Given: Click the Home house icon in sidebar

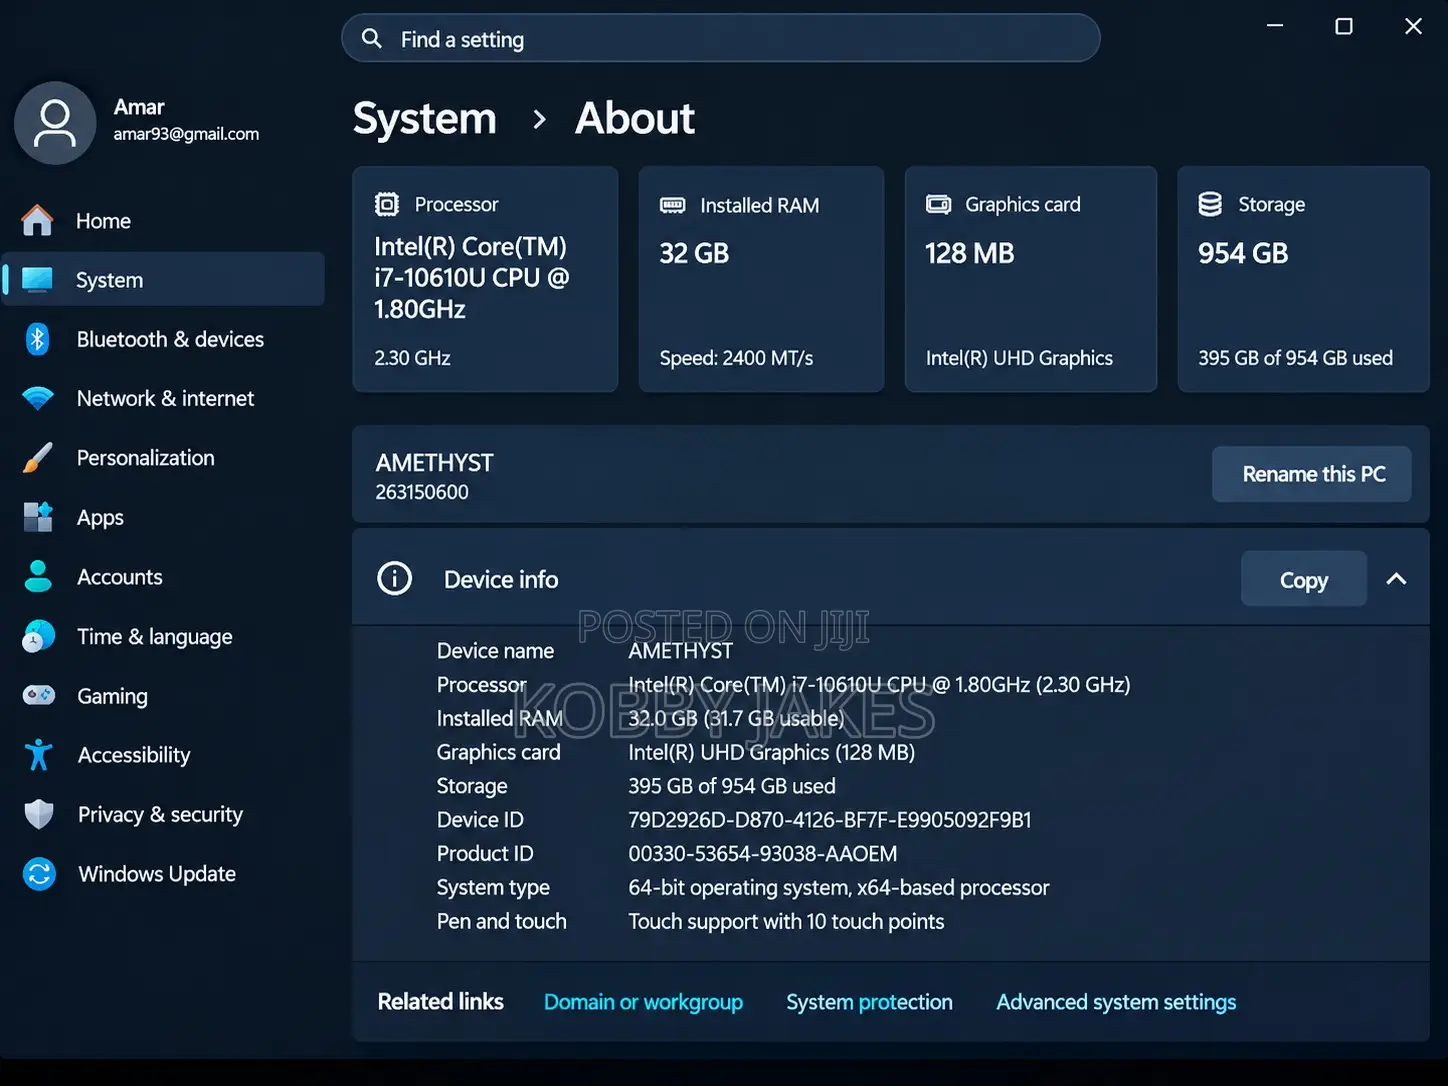Looking at the screenshot, I should pos(37,220).
